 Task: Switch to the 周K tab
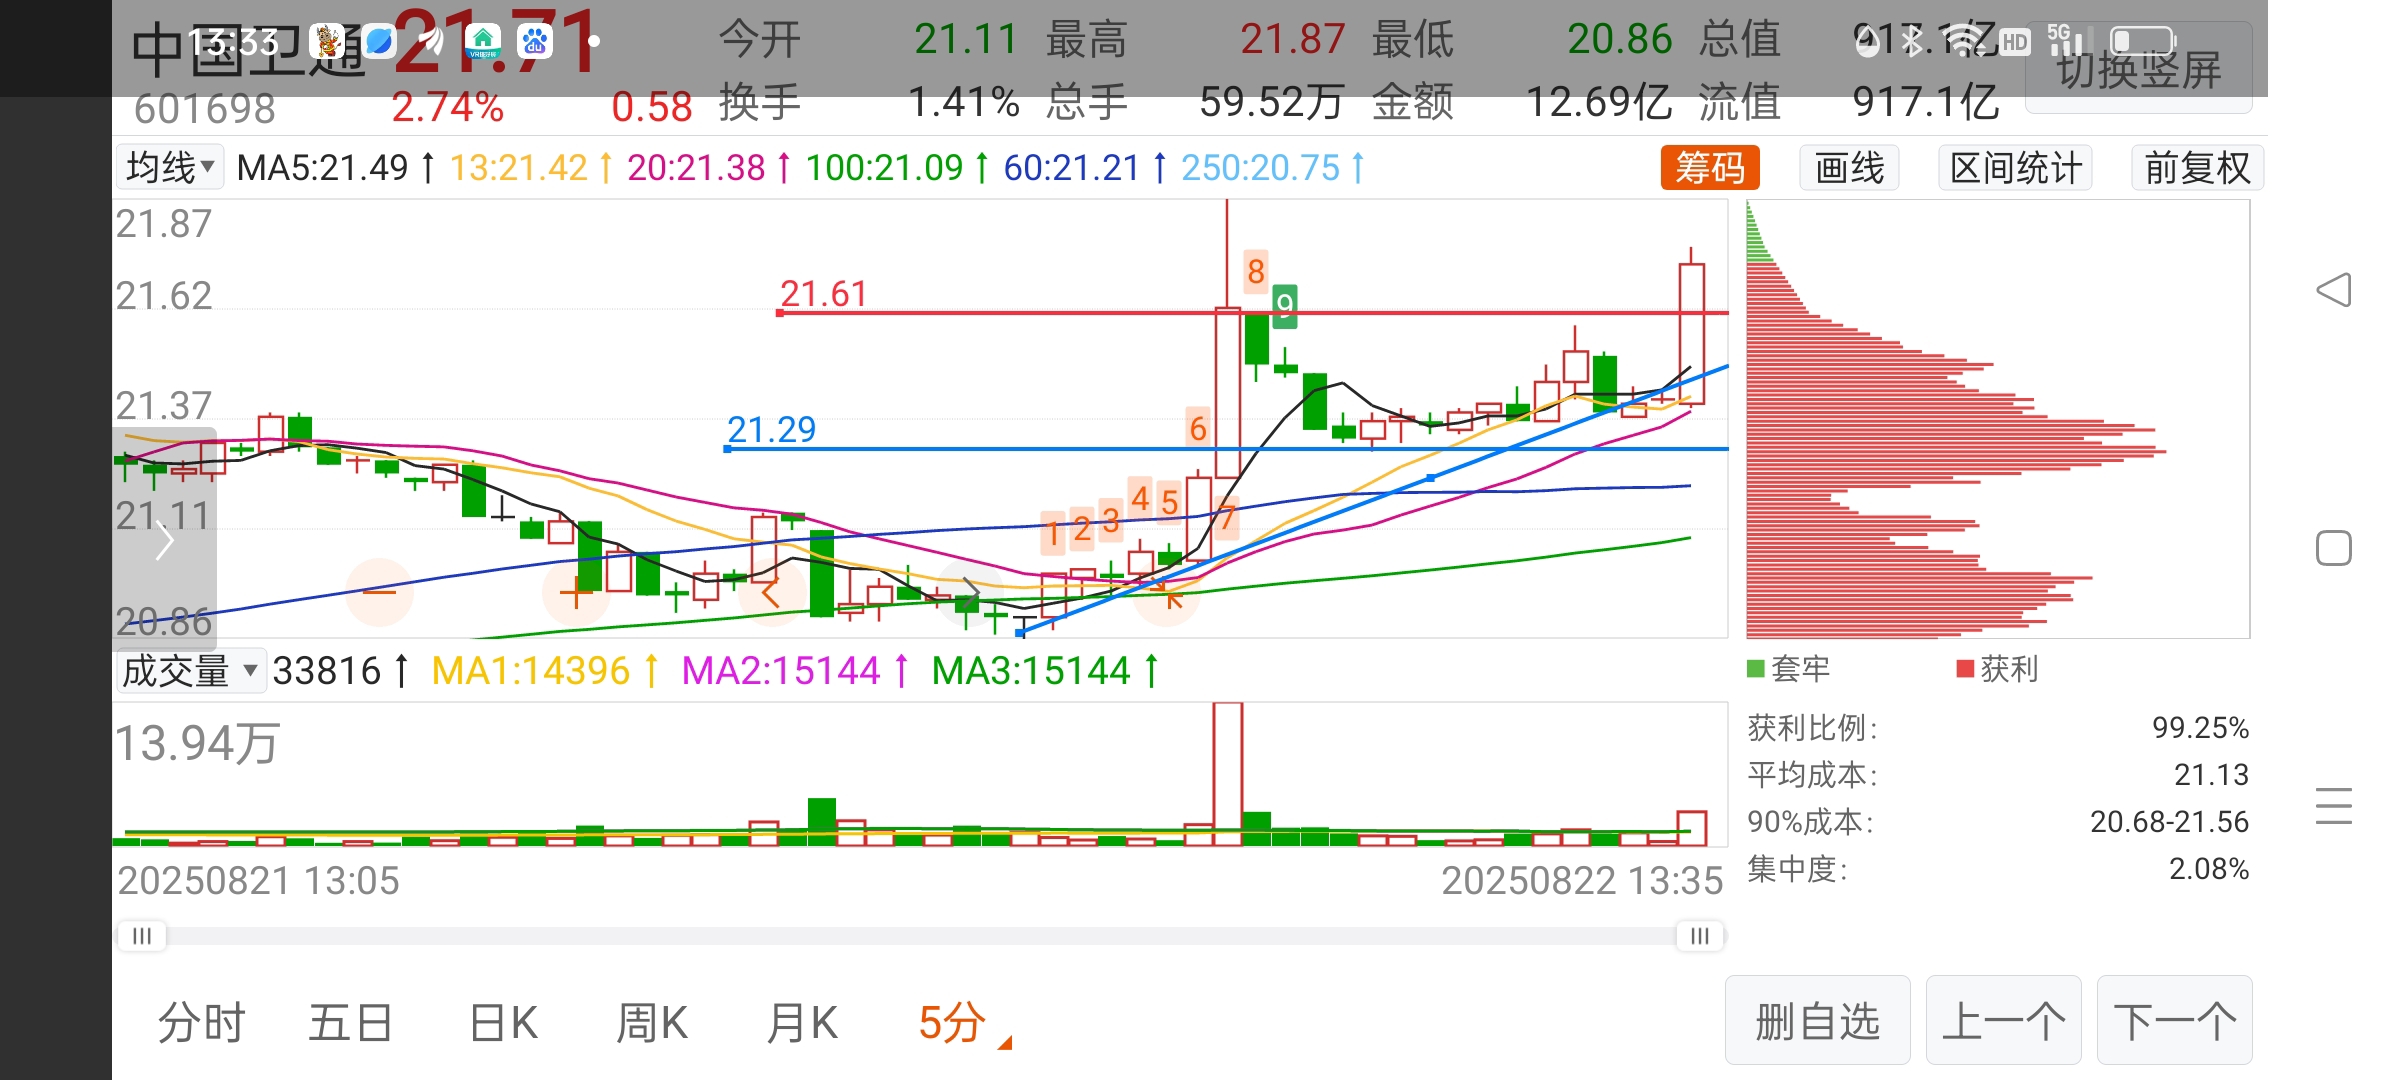coord(652,1023)
